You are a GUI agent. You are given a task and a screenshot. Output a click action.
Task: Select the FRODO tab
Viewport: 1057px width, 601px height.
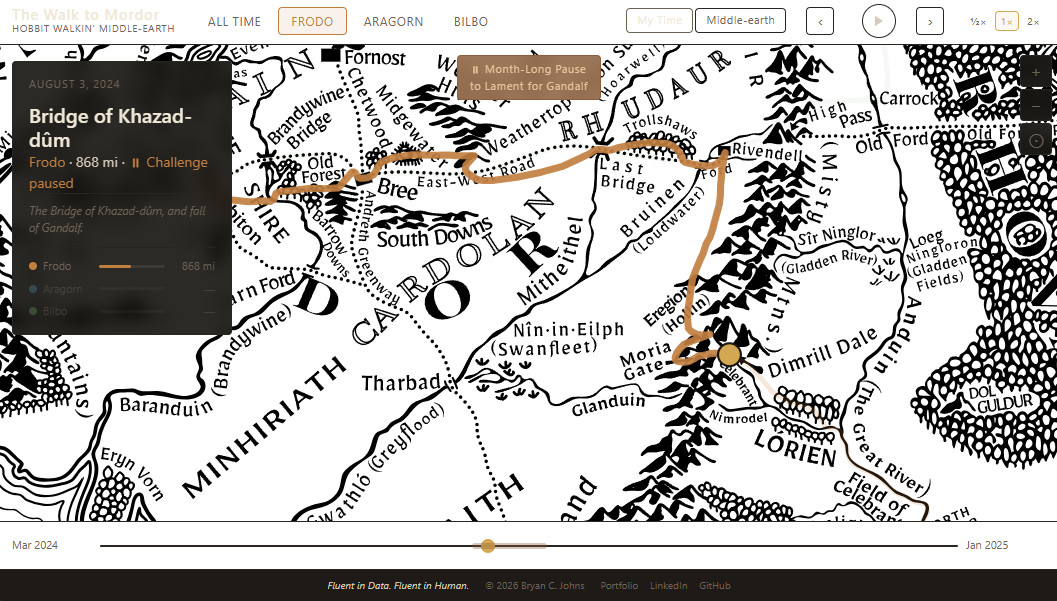coord(312,22)
